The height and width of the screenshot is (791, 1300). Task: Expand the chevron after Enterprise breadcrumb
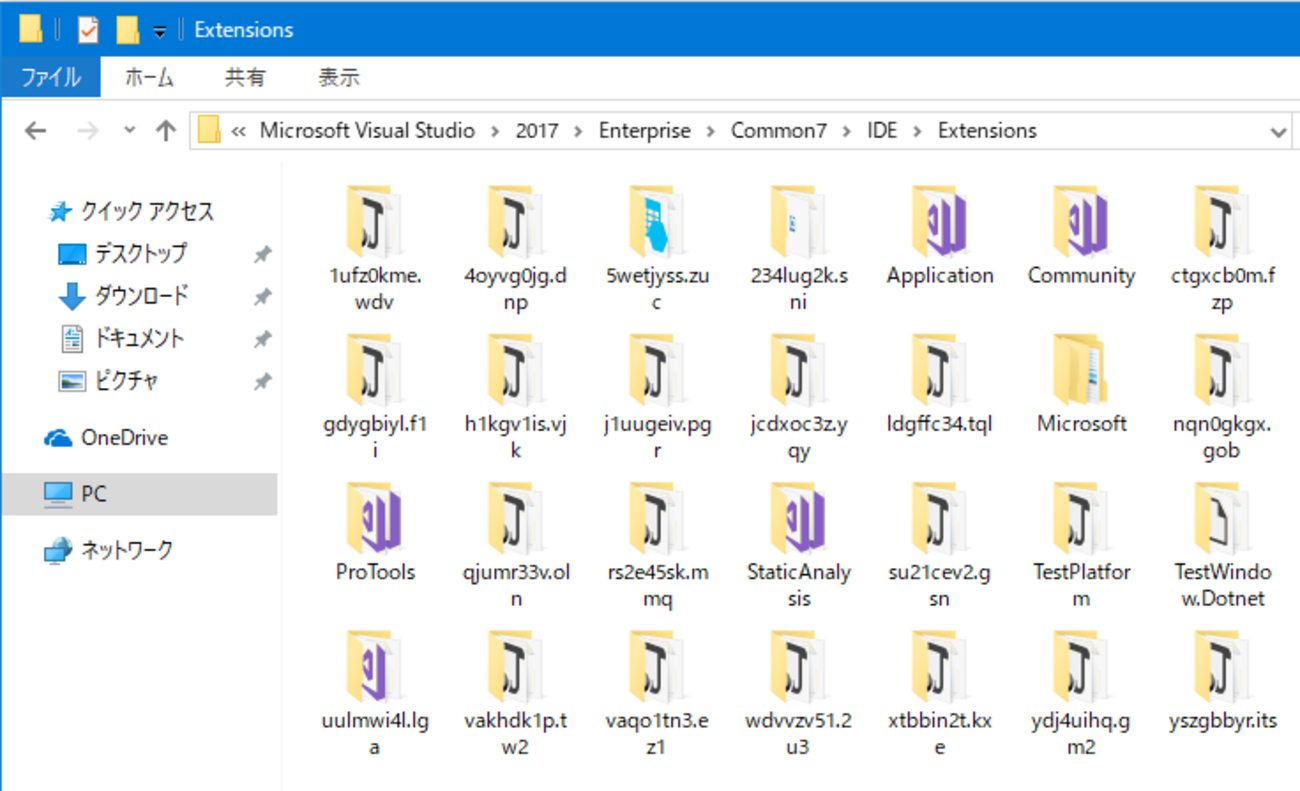[711, 131]
